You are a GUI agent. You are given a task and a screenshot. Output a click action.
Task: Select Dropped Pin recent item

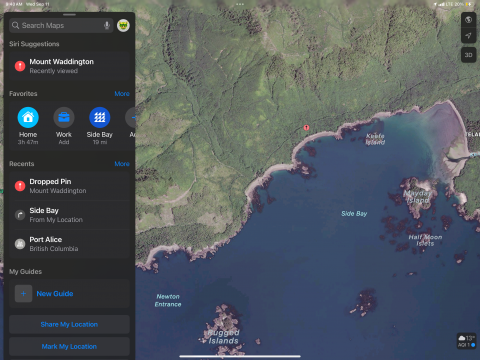point(69,186)
